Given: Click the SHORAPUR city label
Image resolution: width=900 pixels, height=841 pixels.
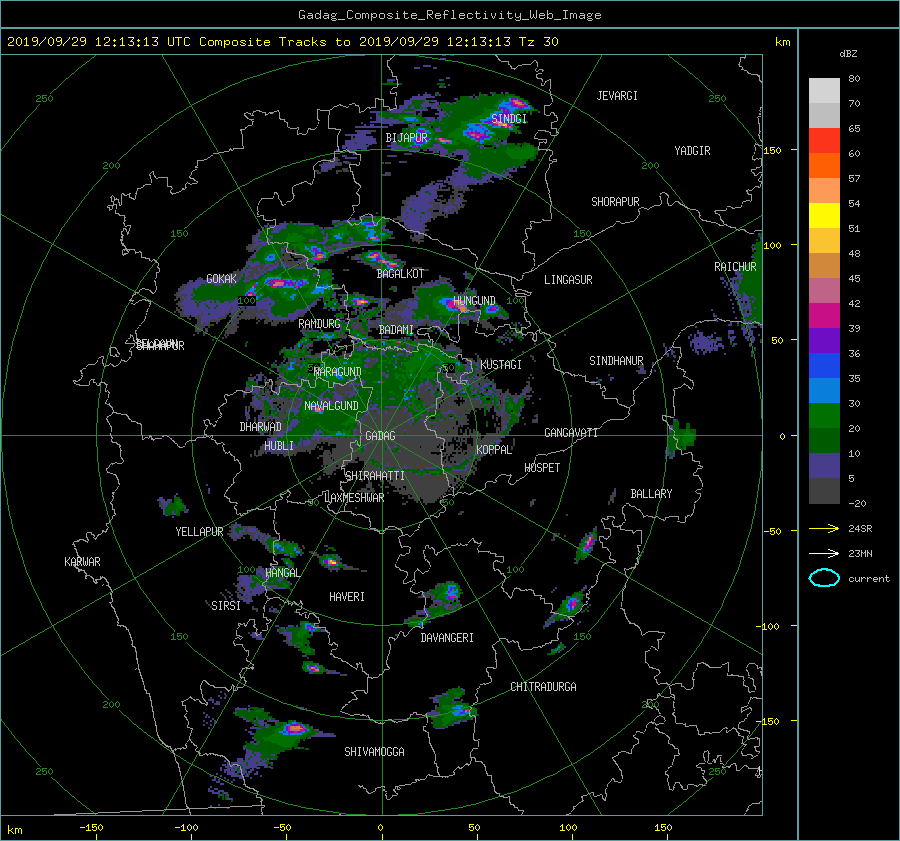Looking at the screenshot, I should (615, 202).
